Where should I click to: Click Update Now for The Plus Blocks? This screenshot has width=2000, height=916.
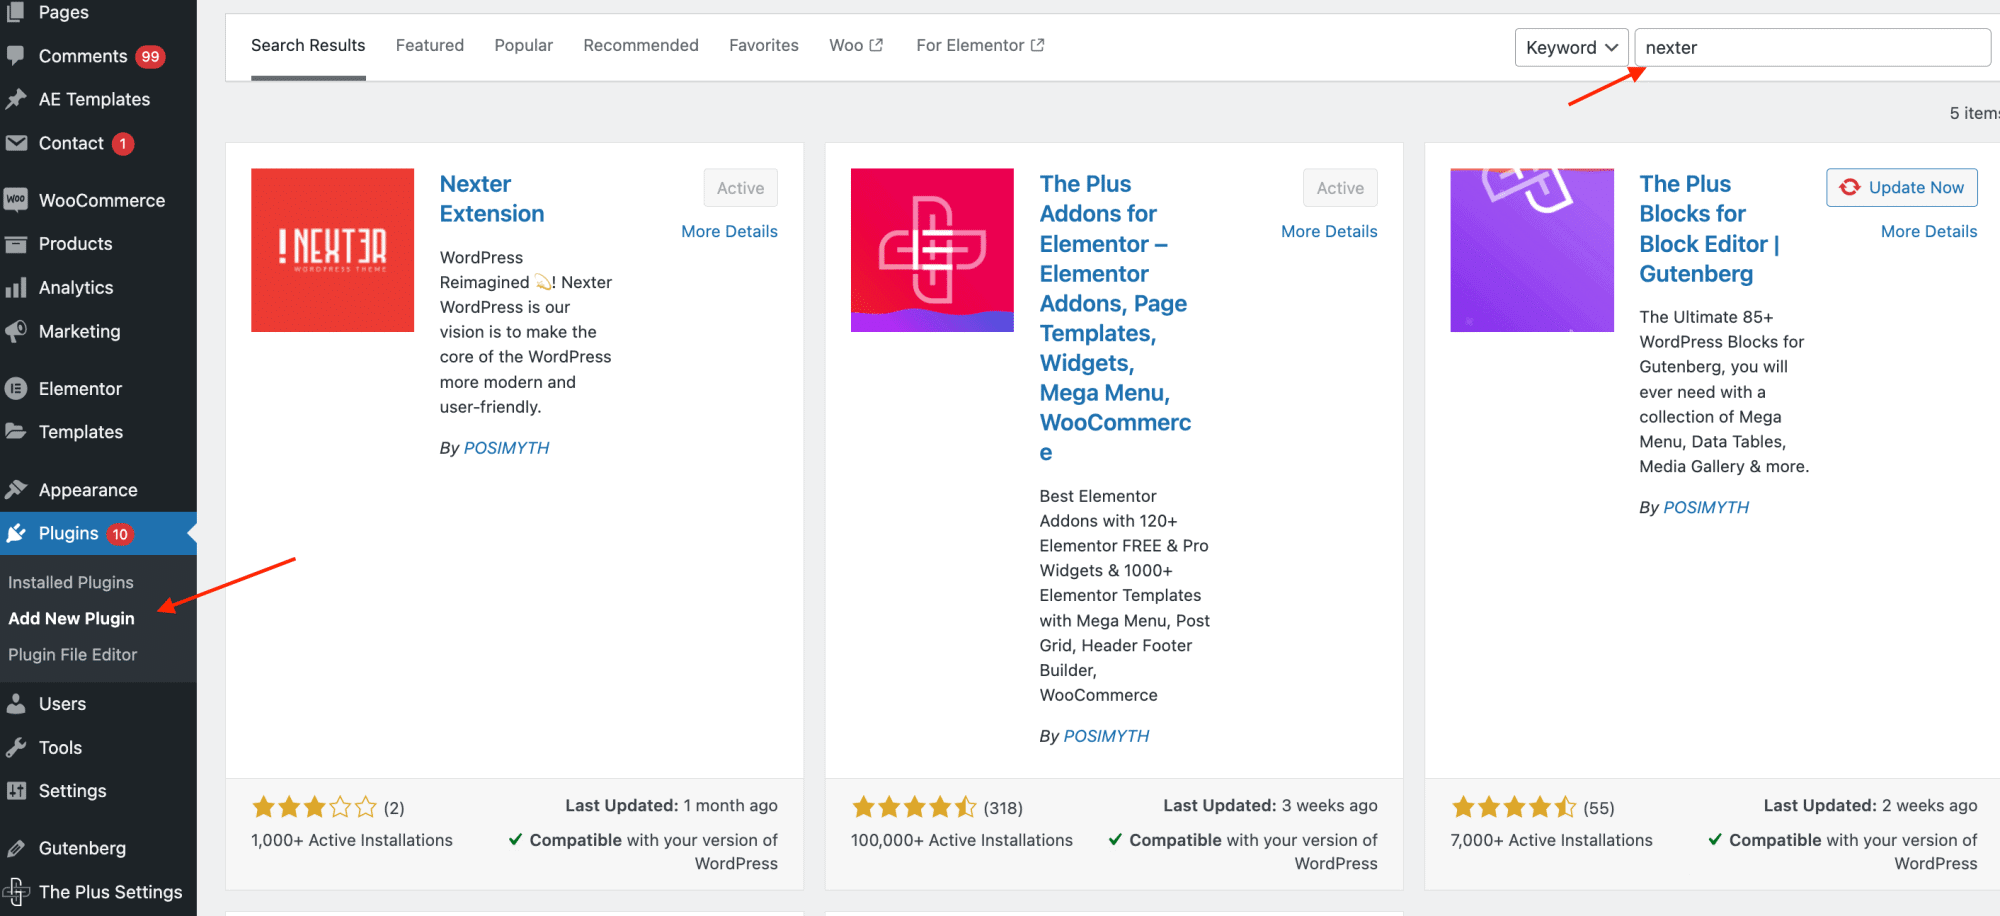click(x=1901, y=188)
